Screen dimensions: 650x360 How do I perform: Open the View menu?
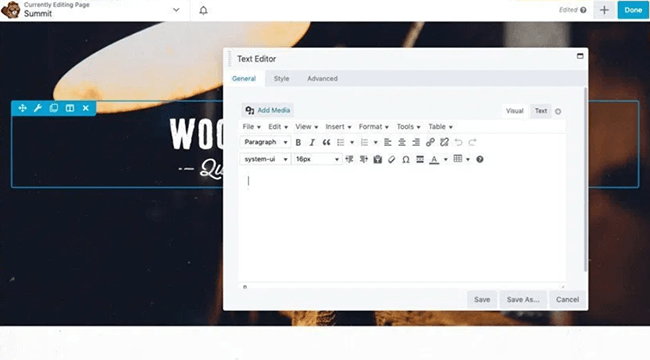click(306, 126)
